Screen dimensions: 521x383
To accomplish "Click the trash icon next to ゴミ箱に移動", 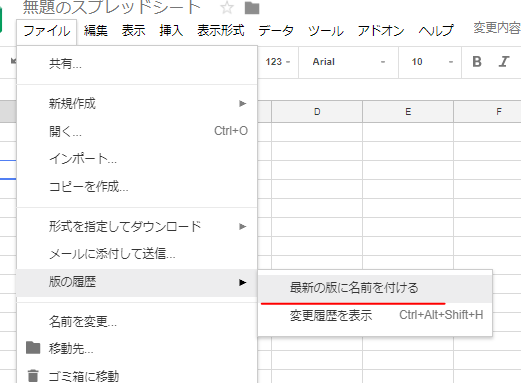I will tap(33, 376).
